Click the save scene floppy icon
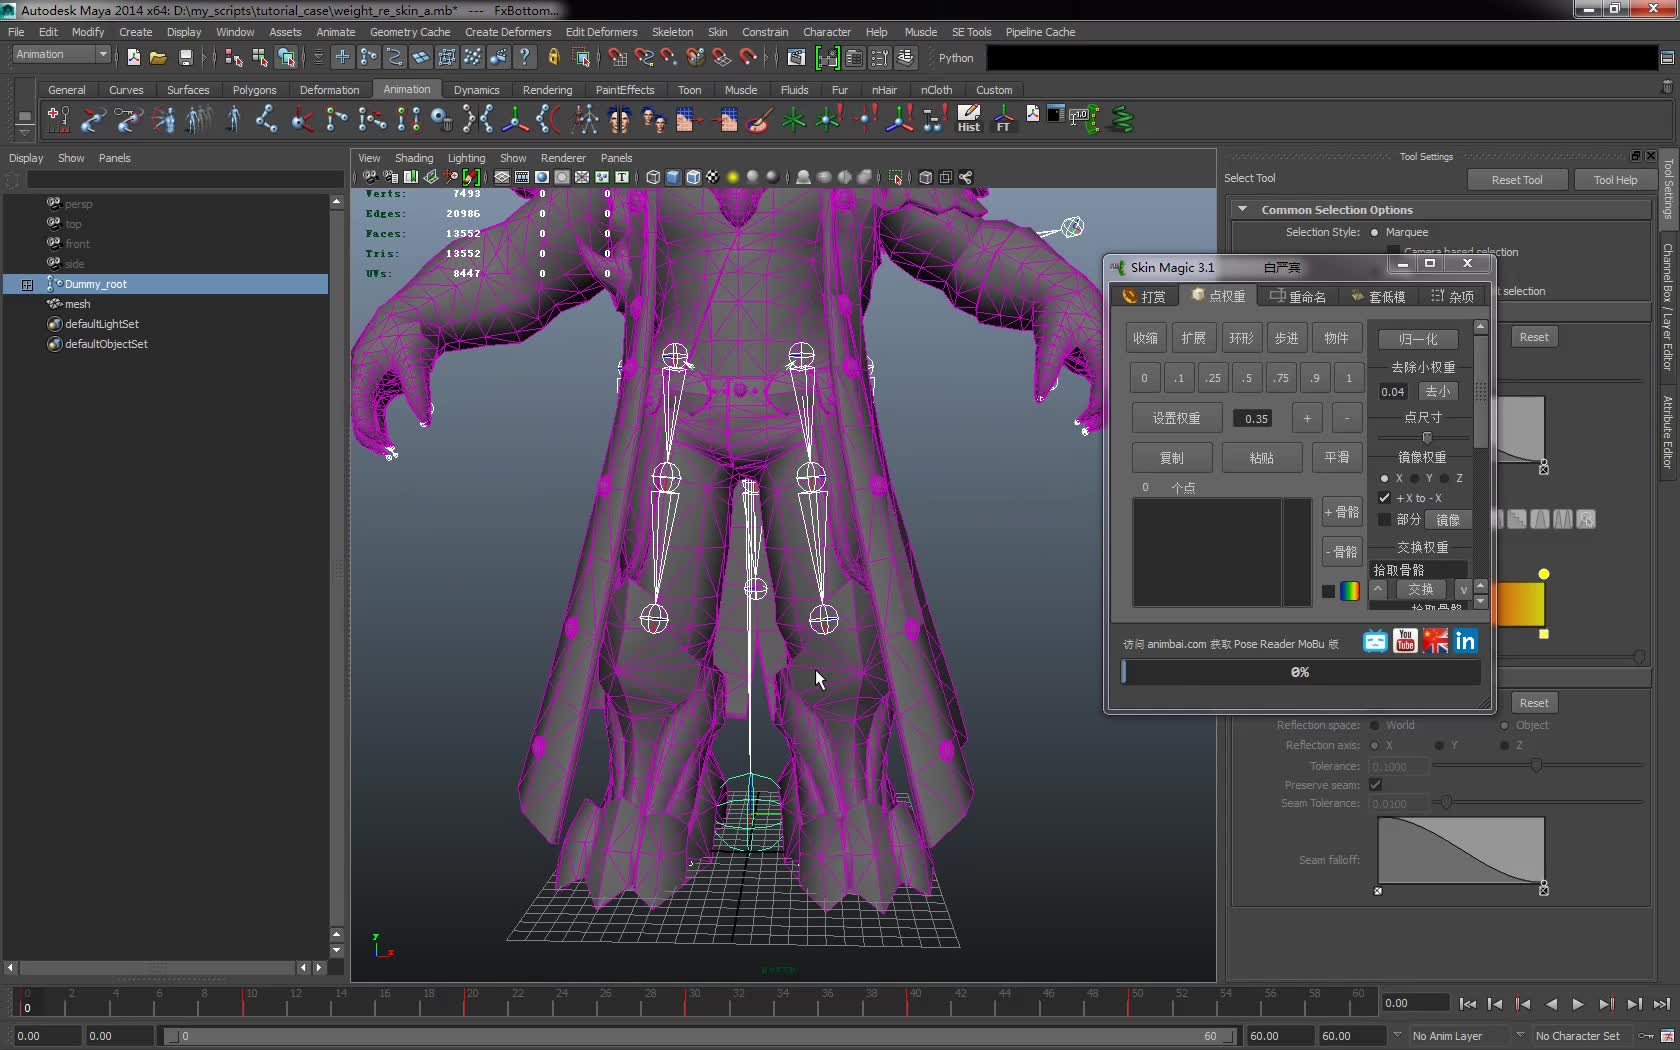This screenshot has height=1050, width=1680. click(185, 58)
